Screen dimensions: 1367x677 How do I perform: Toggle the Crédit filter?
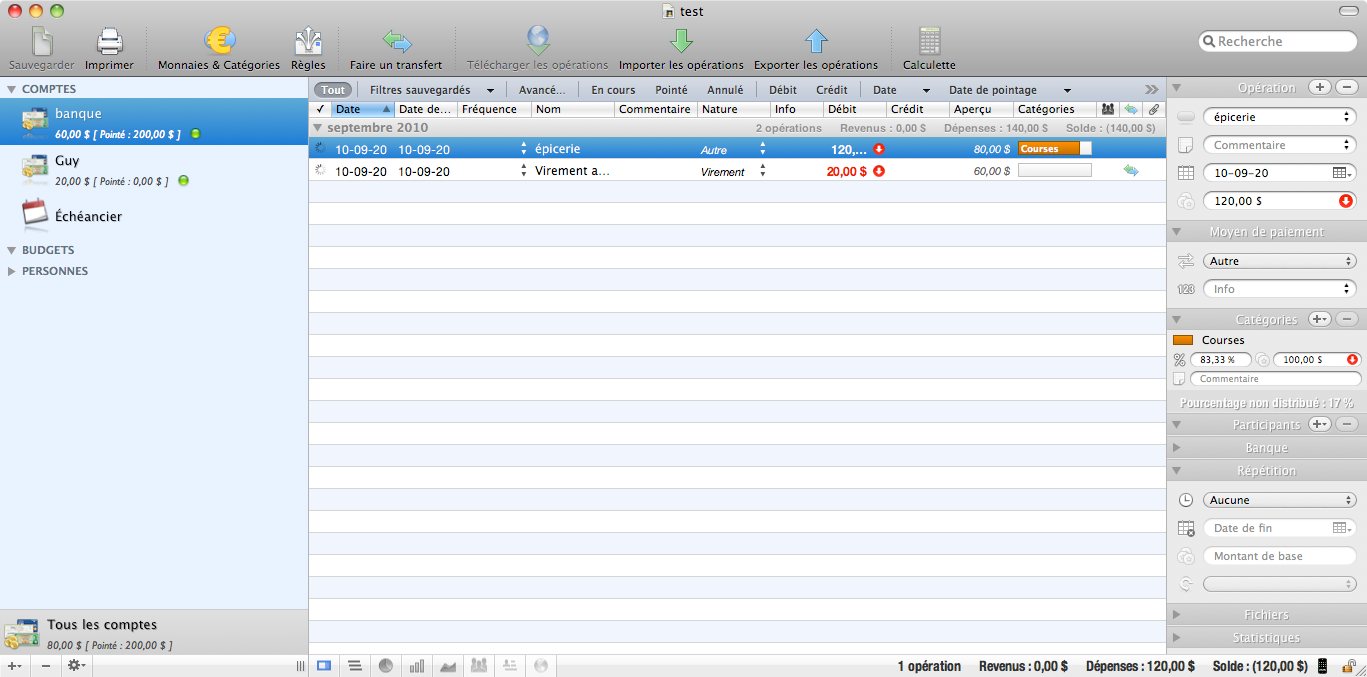[832, 90]
